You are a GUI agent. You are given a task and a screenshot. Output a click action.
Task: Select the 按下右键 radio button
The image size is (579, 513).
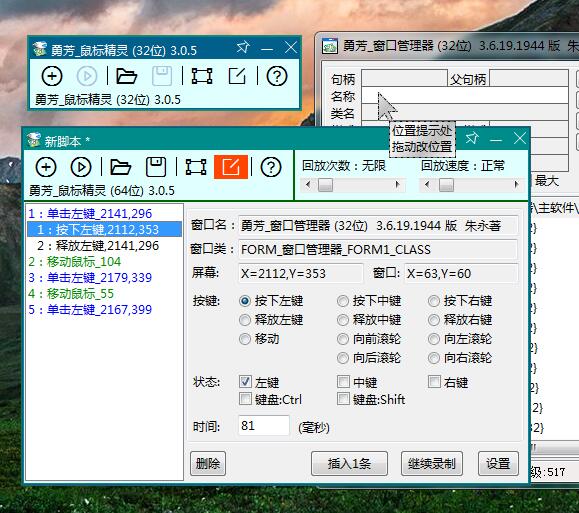tap(434, 301)
